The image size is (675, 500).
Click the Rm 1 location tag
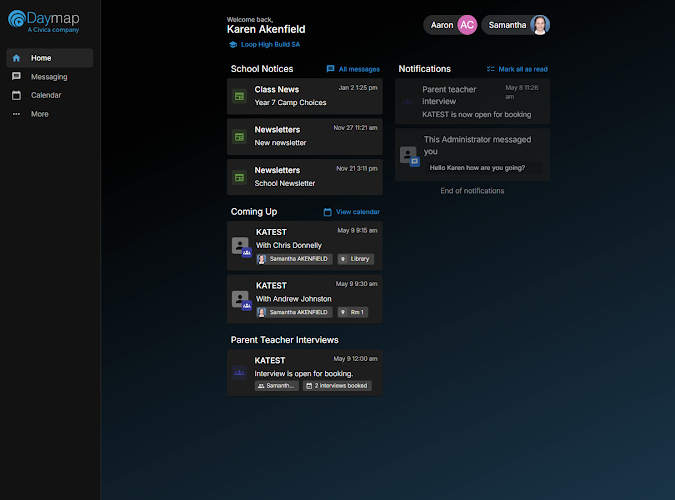pos(353,312)
